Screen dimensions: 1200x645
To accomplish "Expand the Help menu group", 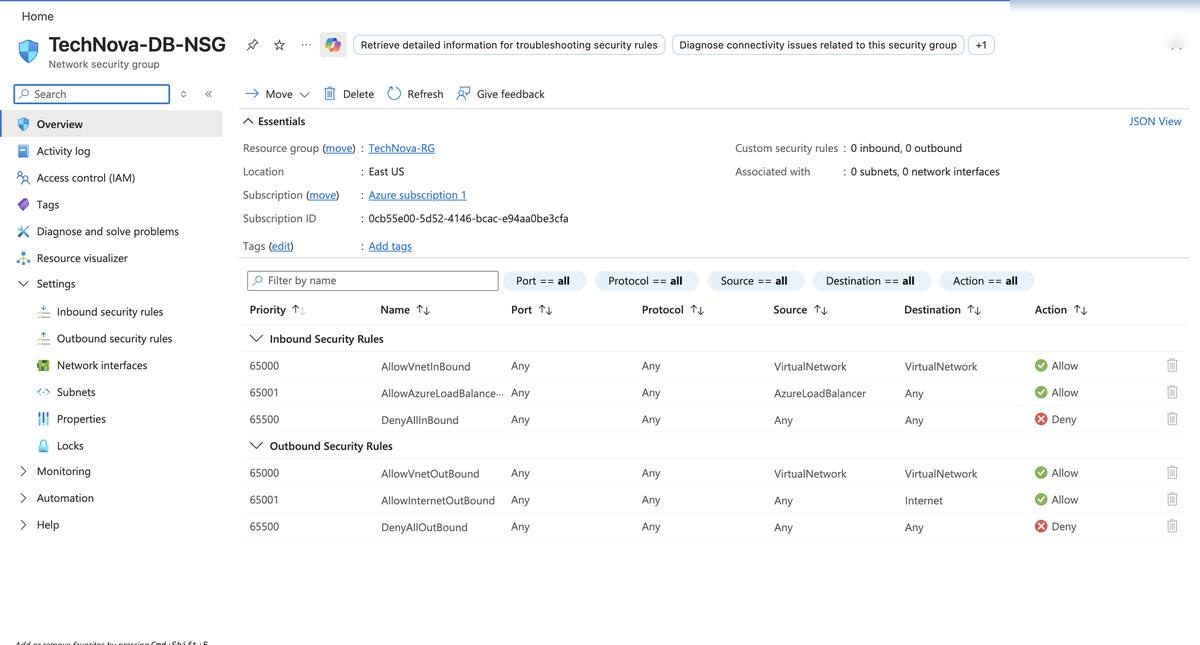I will click(24, 525).
